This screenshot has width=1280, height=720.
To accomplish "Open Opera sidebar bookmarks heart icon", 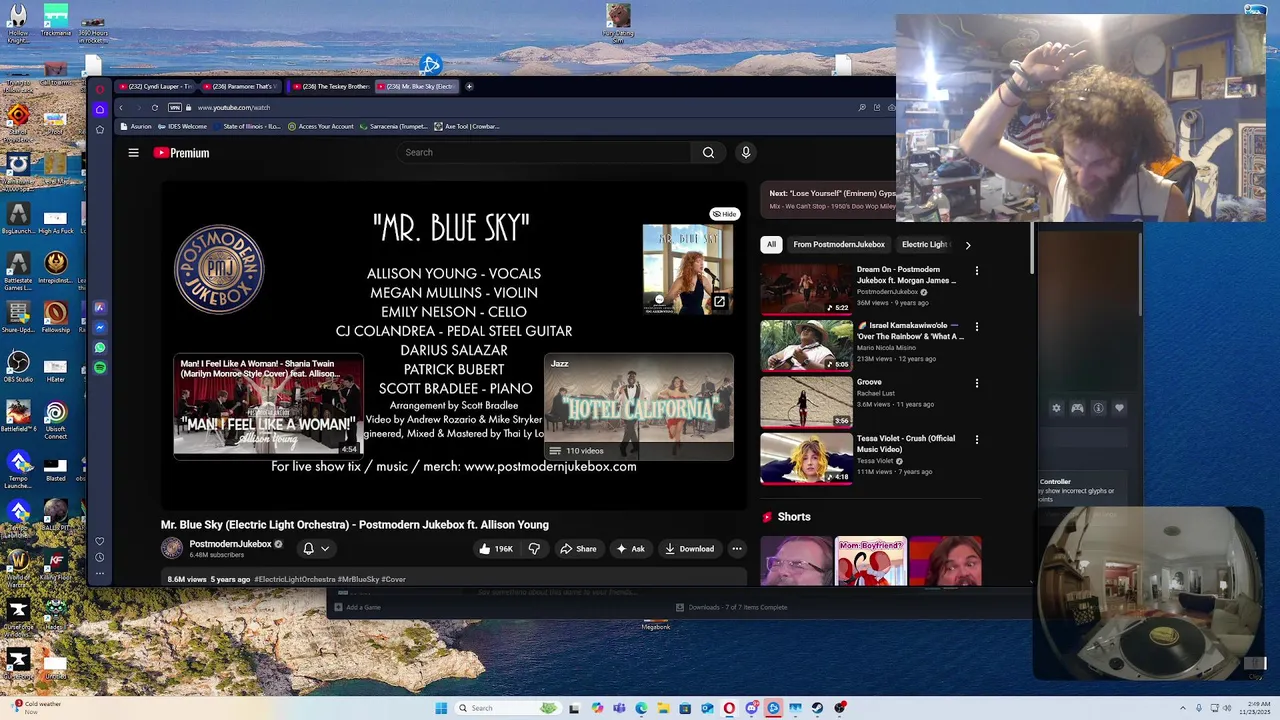I will click(100, 541).
